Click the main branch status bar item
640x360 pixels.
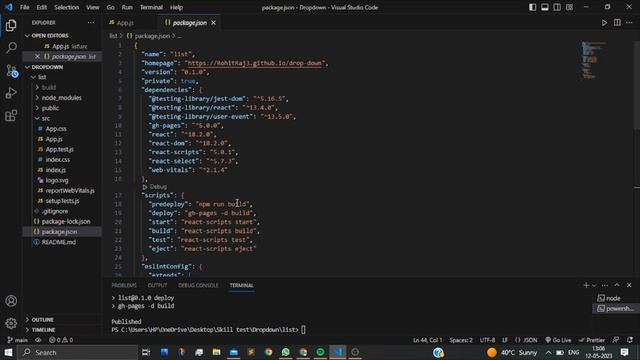[x=17, y=340]
